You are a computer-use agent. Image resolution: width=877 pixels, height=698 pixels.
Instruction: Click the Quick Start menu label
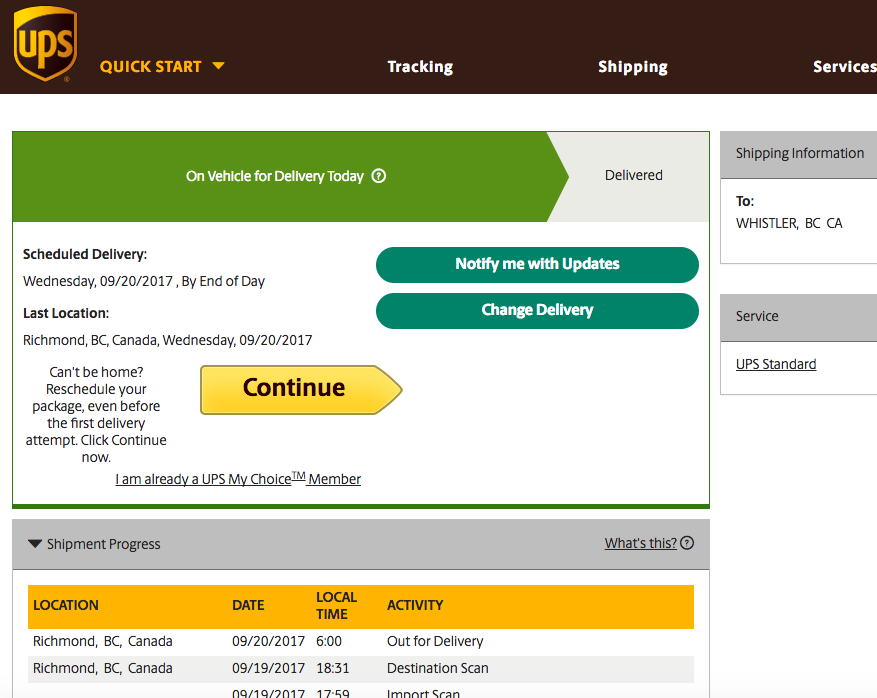[x=150, y=67]
